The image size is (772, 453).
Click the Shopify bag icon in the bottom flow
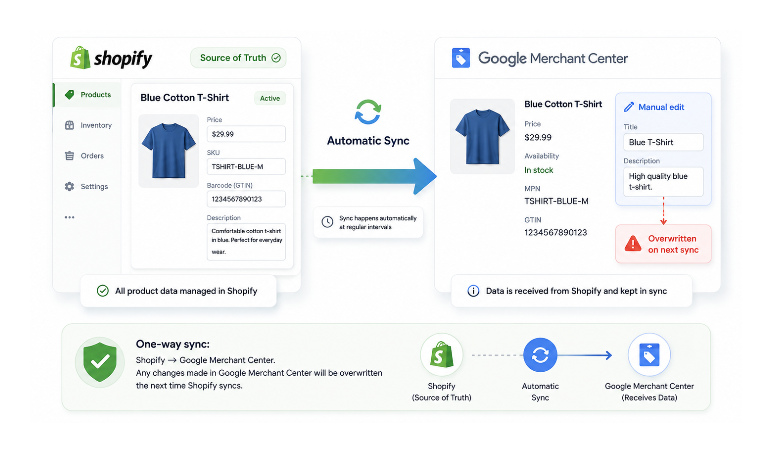click(x=442, y=355)
